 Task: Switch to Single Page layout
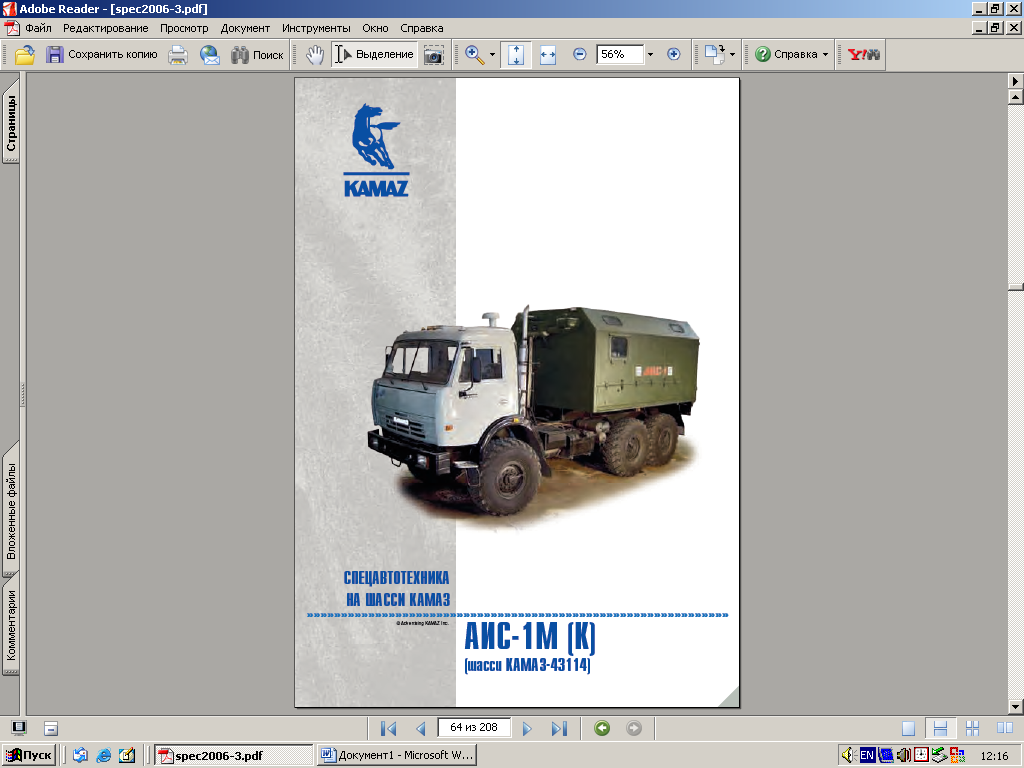[x=908, y=728]
